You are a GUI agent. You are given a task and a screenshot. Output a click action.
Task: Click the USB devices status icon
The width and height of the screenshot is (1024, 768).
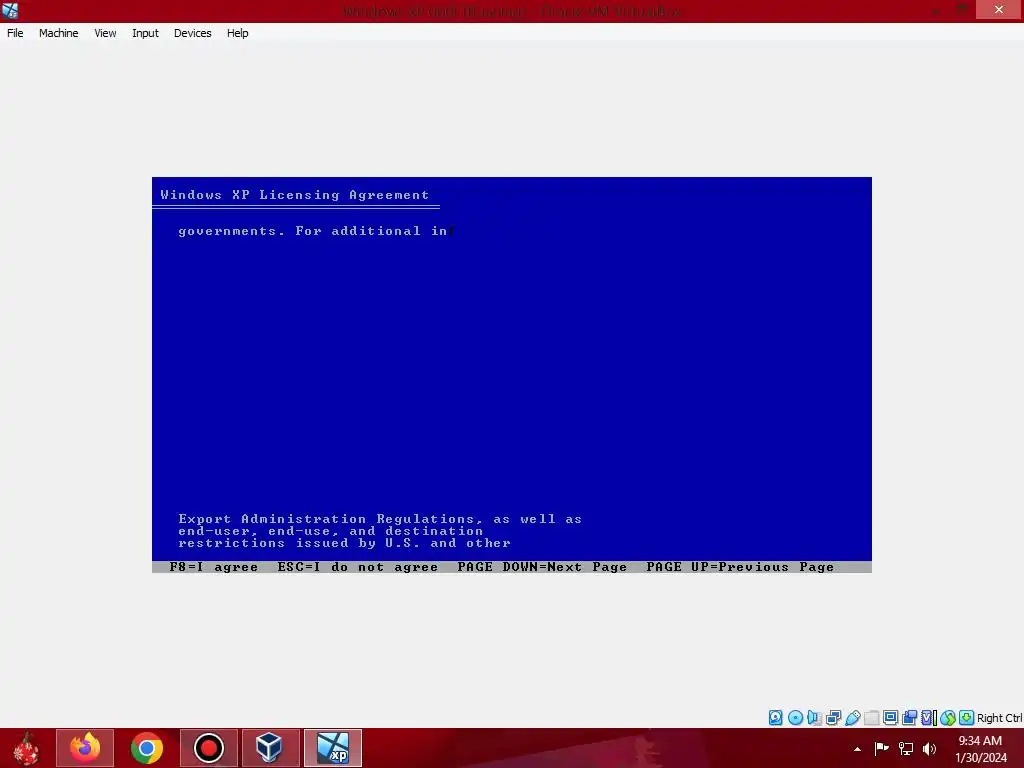852,718
